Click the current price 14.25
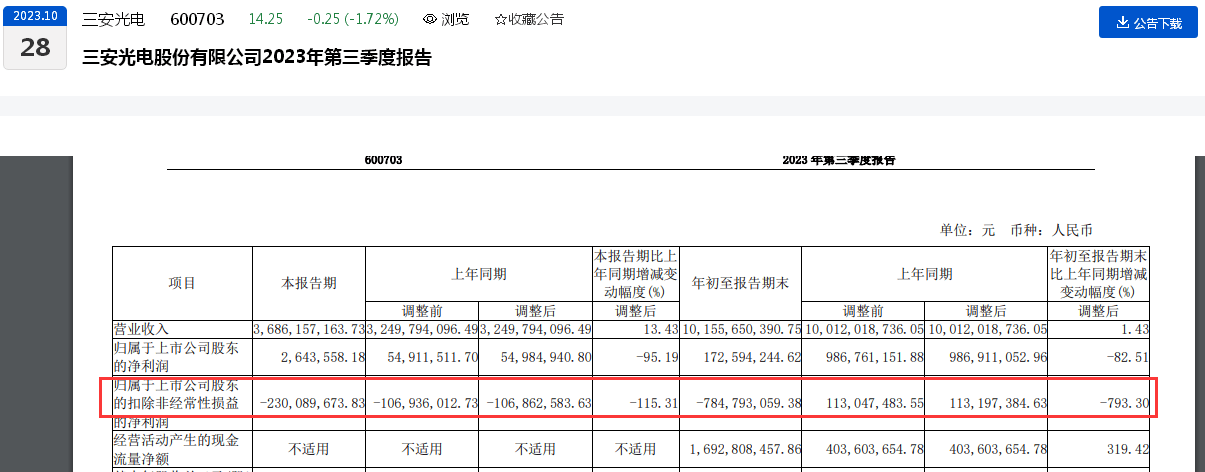Screen dimensions: 1205x472 point(264,19)
